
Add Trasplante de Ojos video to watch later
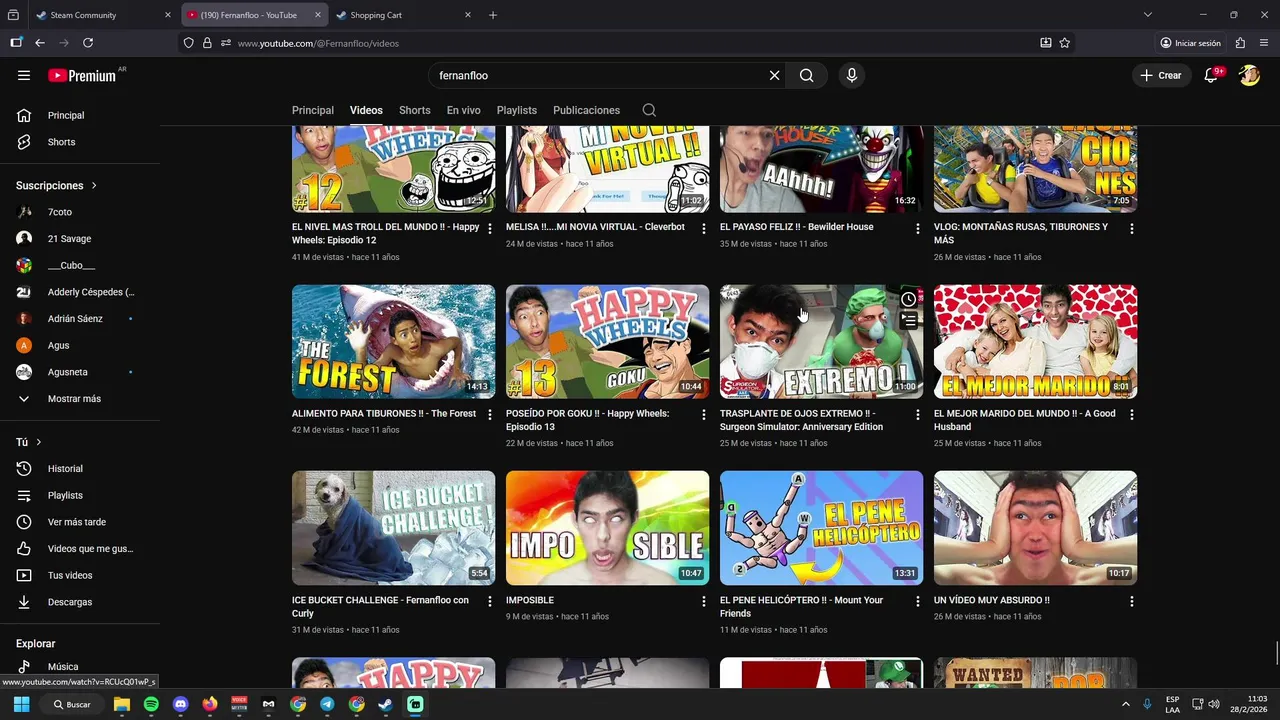click(908, 299)
